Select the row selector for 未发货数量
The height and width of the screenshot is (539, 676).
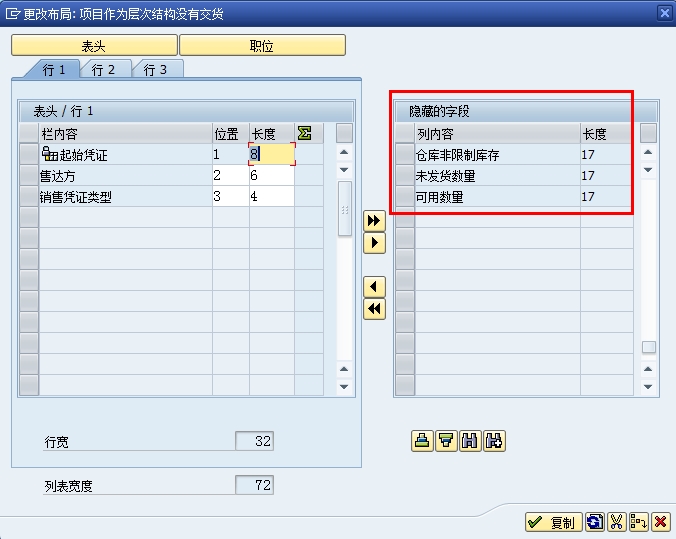tap(405, 175)
